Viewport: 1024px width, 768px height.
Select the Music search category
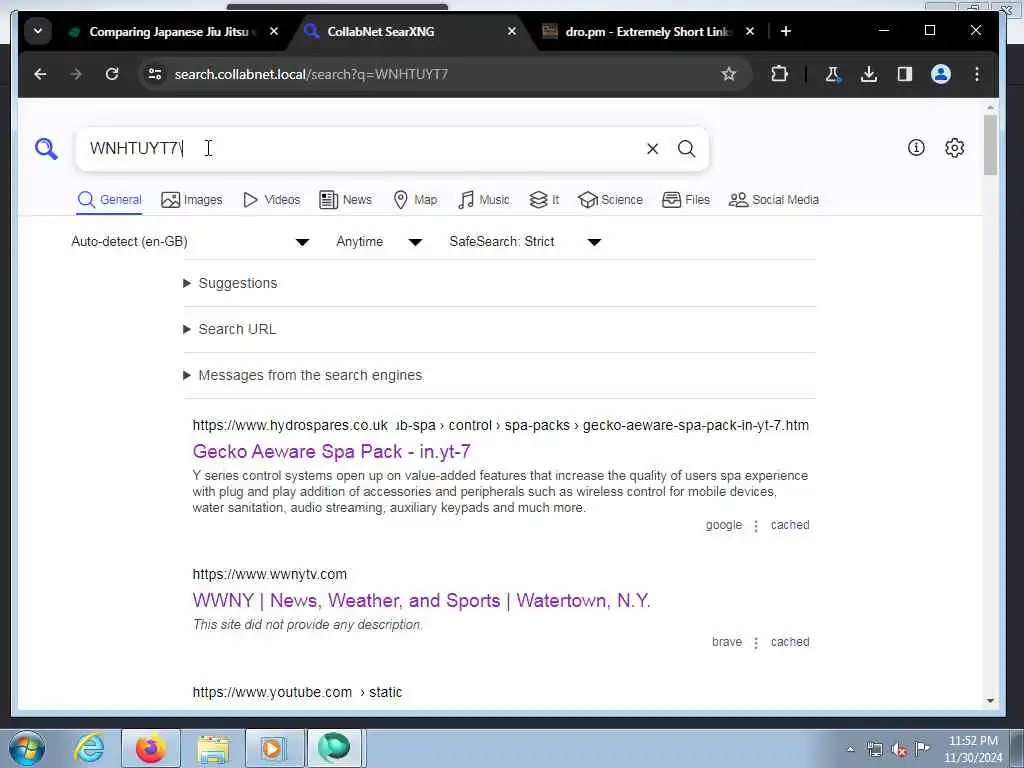[483, 200]
